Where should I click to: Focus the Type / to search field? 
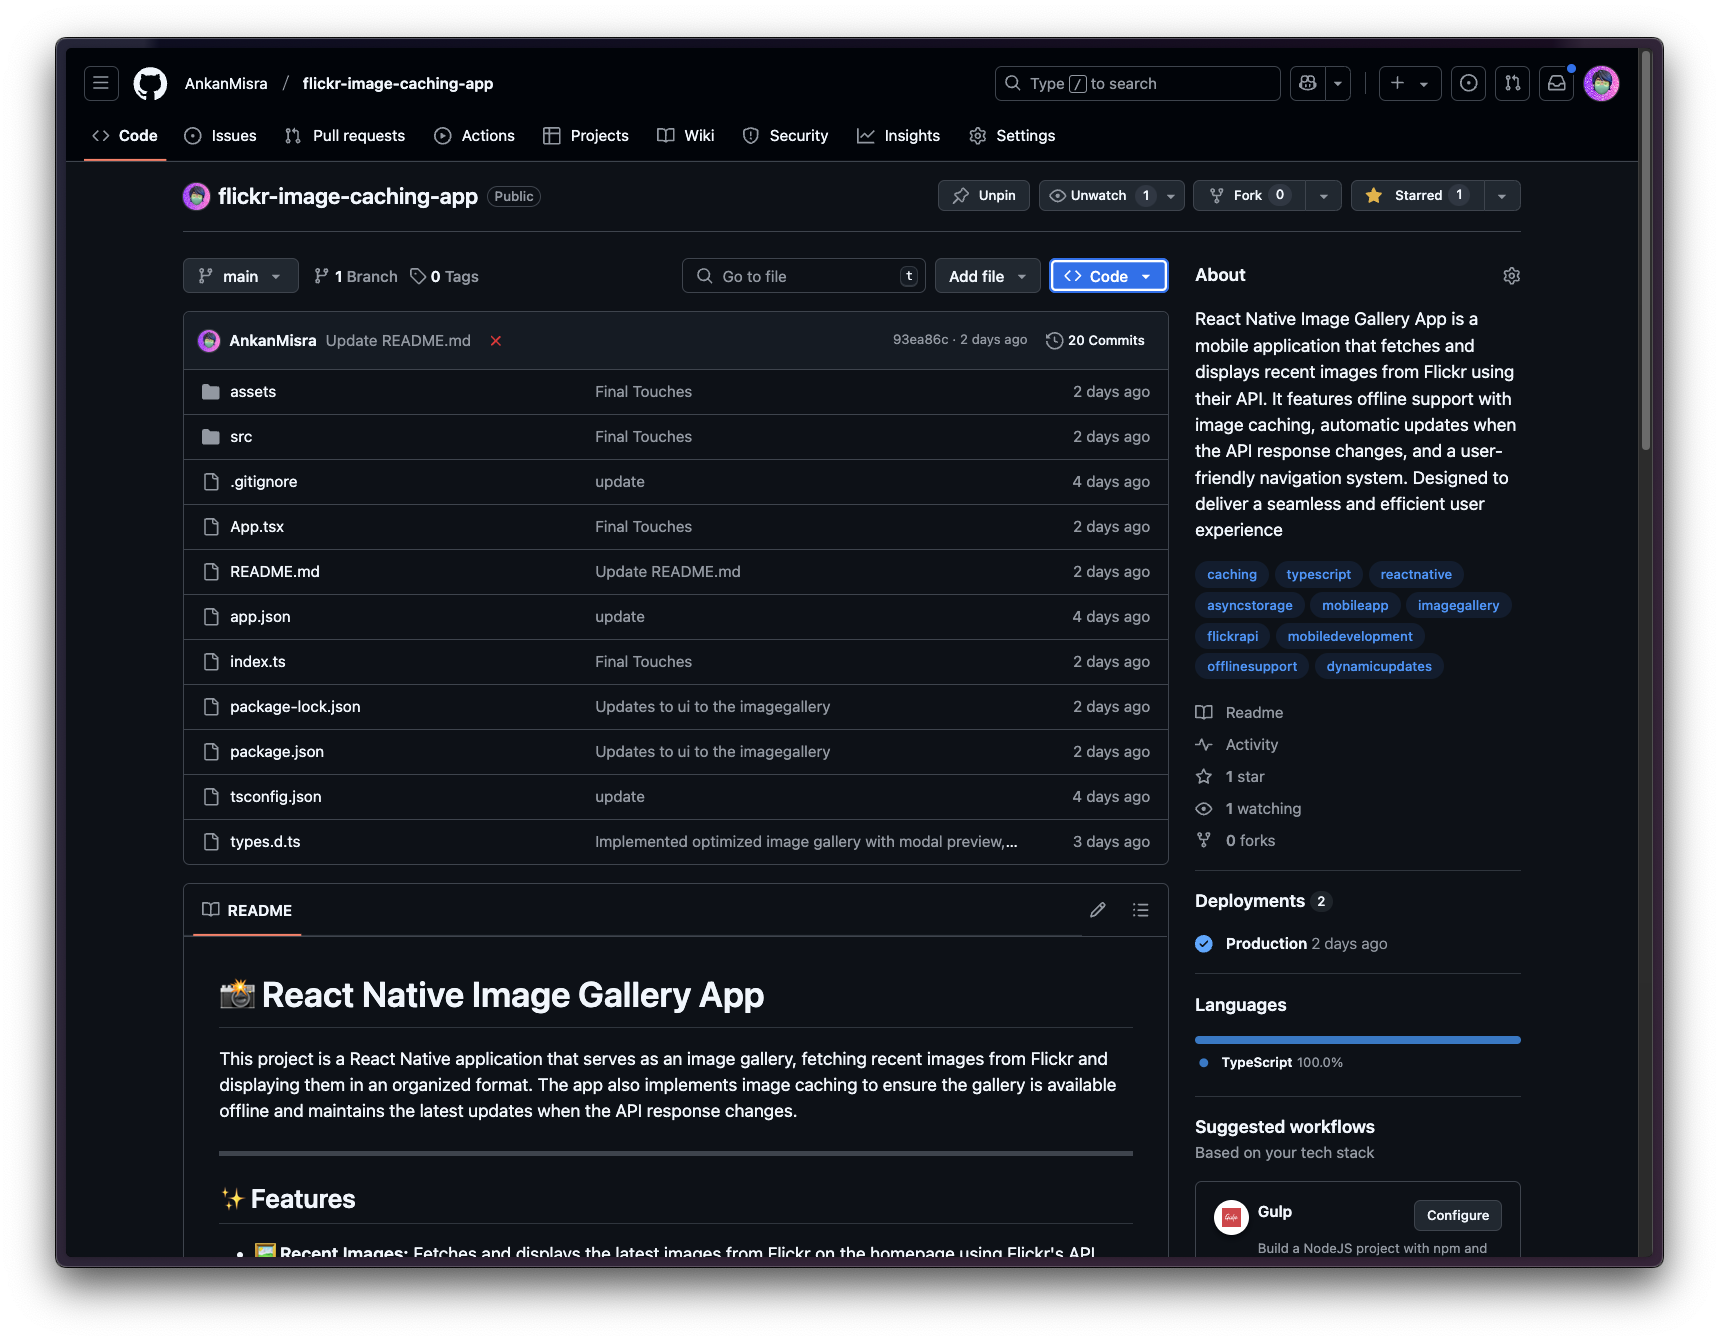pyautogui.click(x=1137, y=83)
